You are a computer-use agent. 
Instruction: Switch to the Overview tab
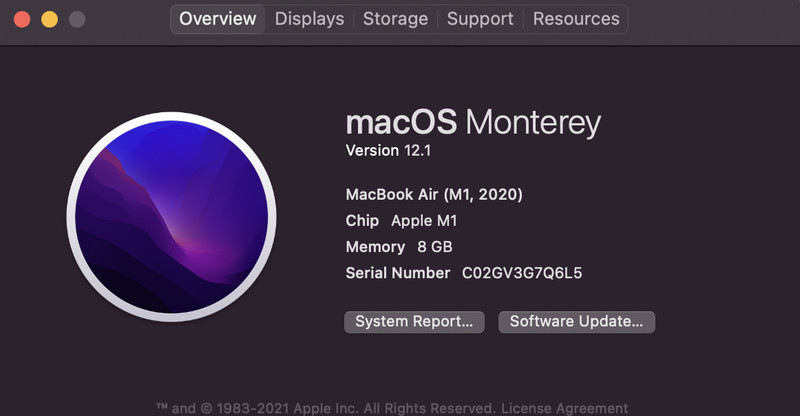coord(217,19)
